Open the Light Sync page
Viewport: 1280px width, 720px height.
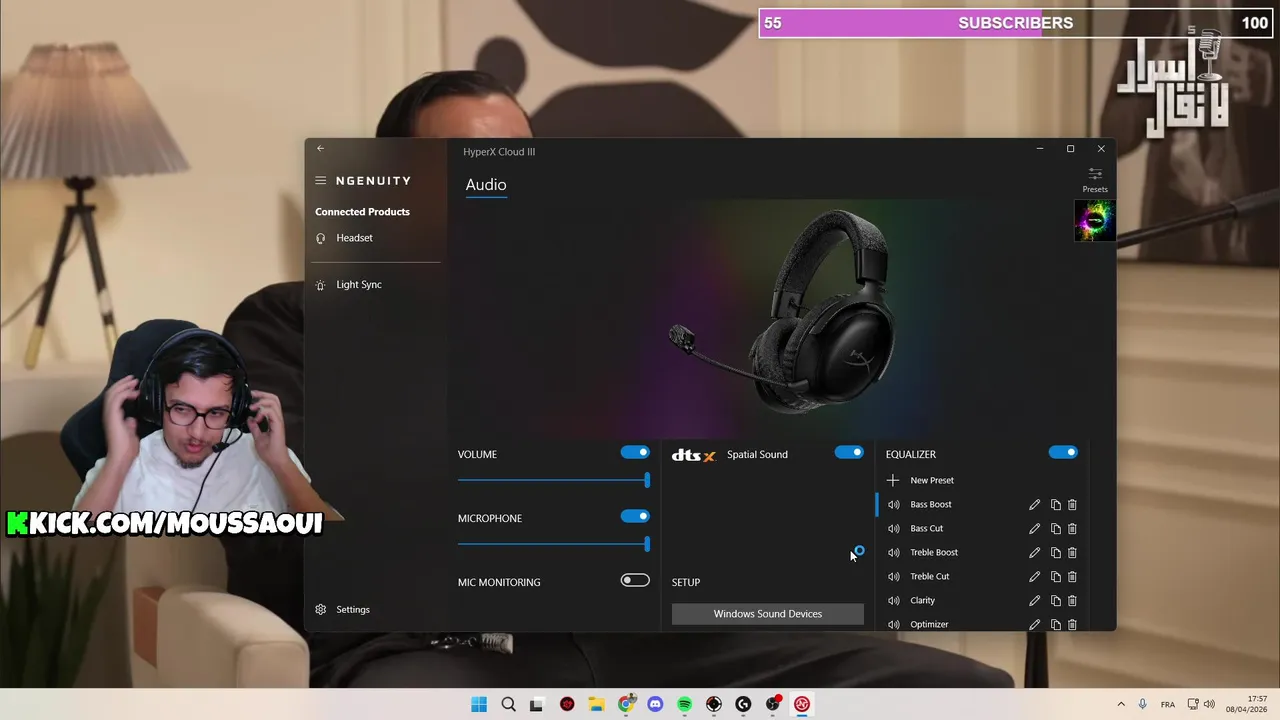359,285
